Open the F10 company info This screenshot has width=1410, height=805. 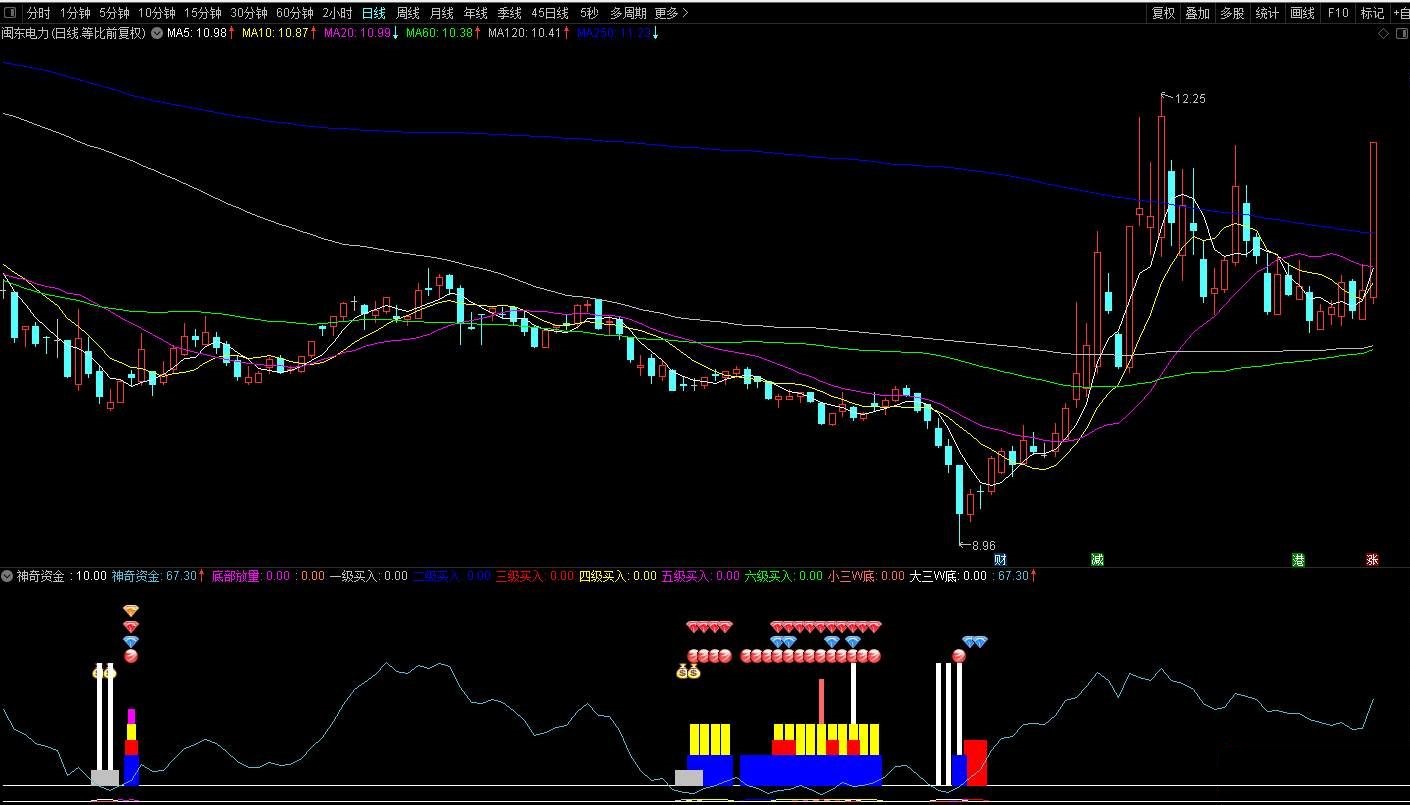(1338, 13)
